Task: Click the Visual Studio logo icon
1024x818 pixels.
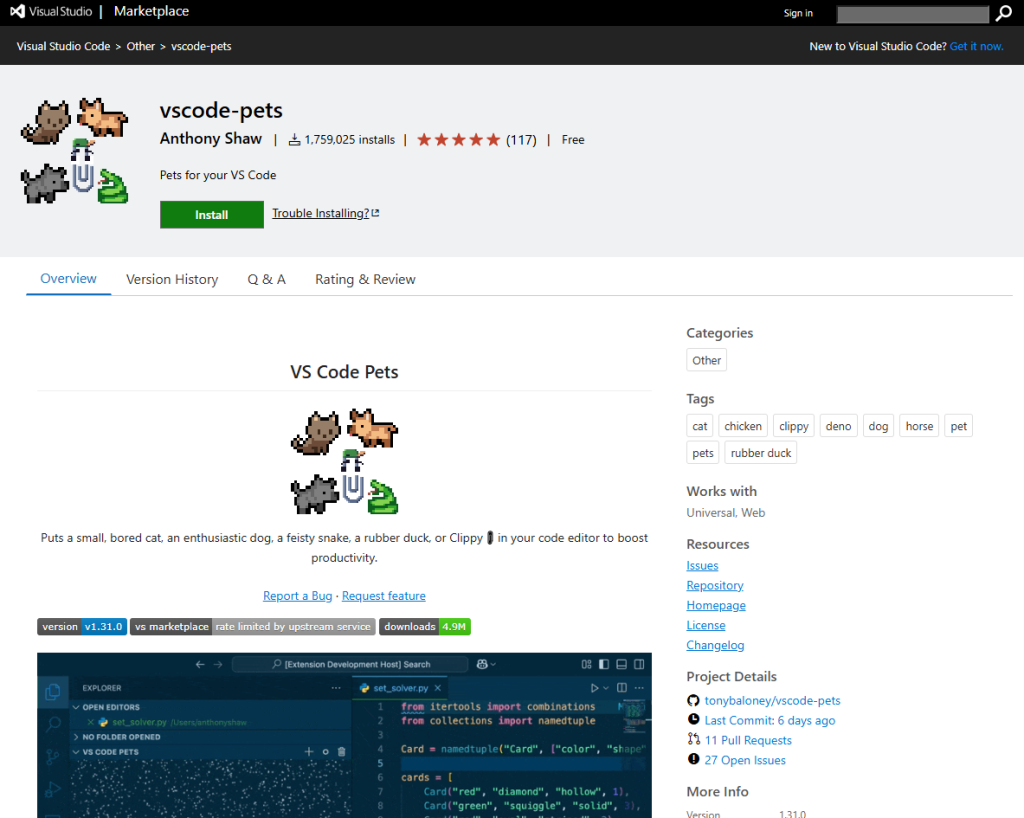Action: coord(18,11)
